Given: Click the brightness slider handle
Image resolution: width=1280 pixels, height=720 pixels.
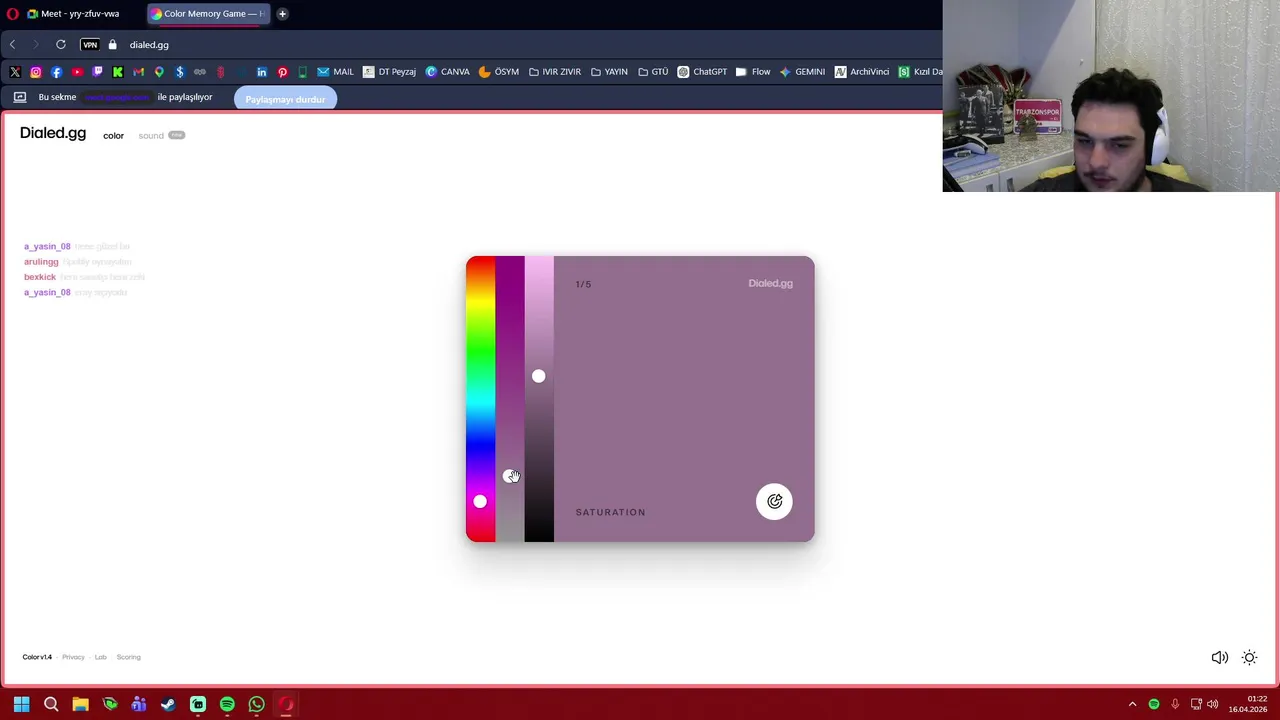Looking at the screenshot, I should coord(538,376).
